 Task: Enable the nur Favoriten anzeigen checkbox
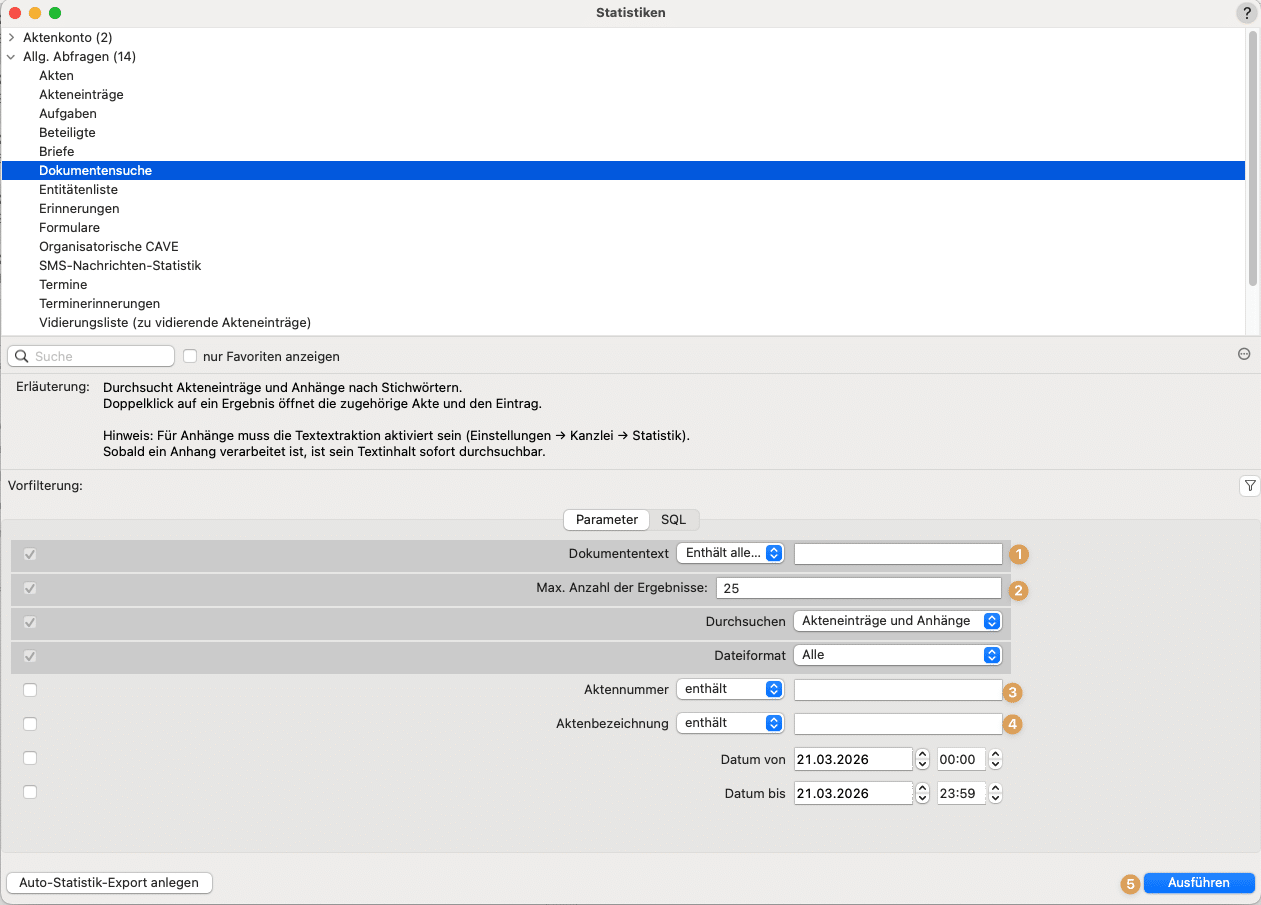(190, 356)
